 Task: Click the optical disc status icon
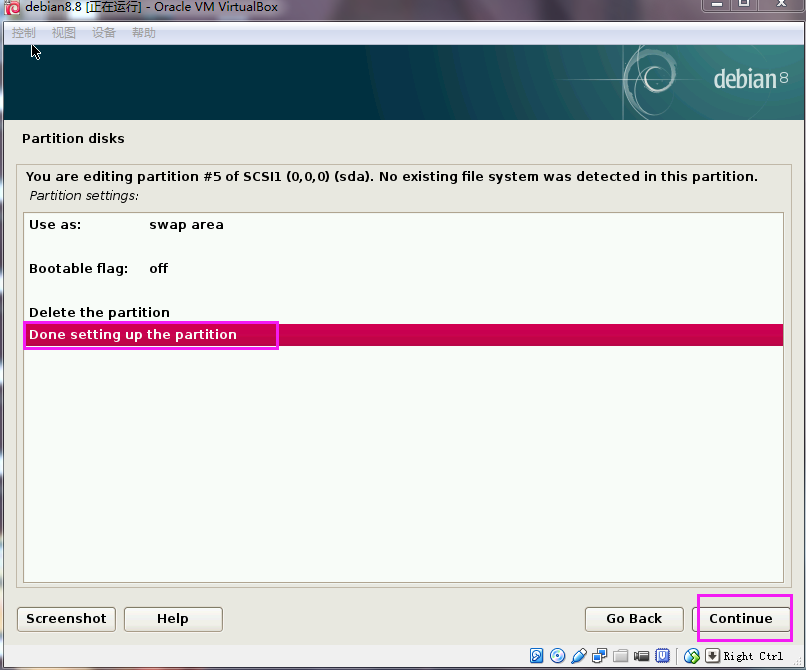[557, 656]
